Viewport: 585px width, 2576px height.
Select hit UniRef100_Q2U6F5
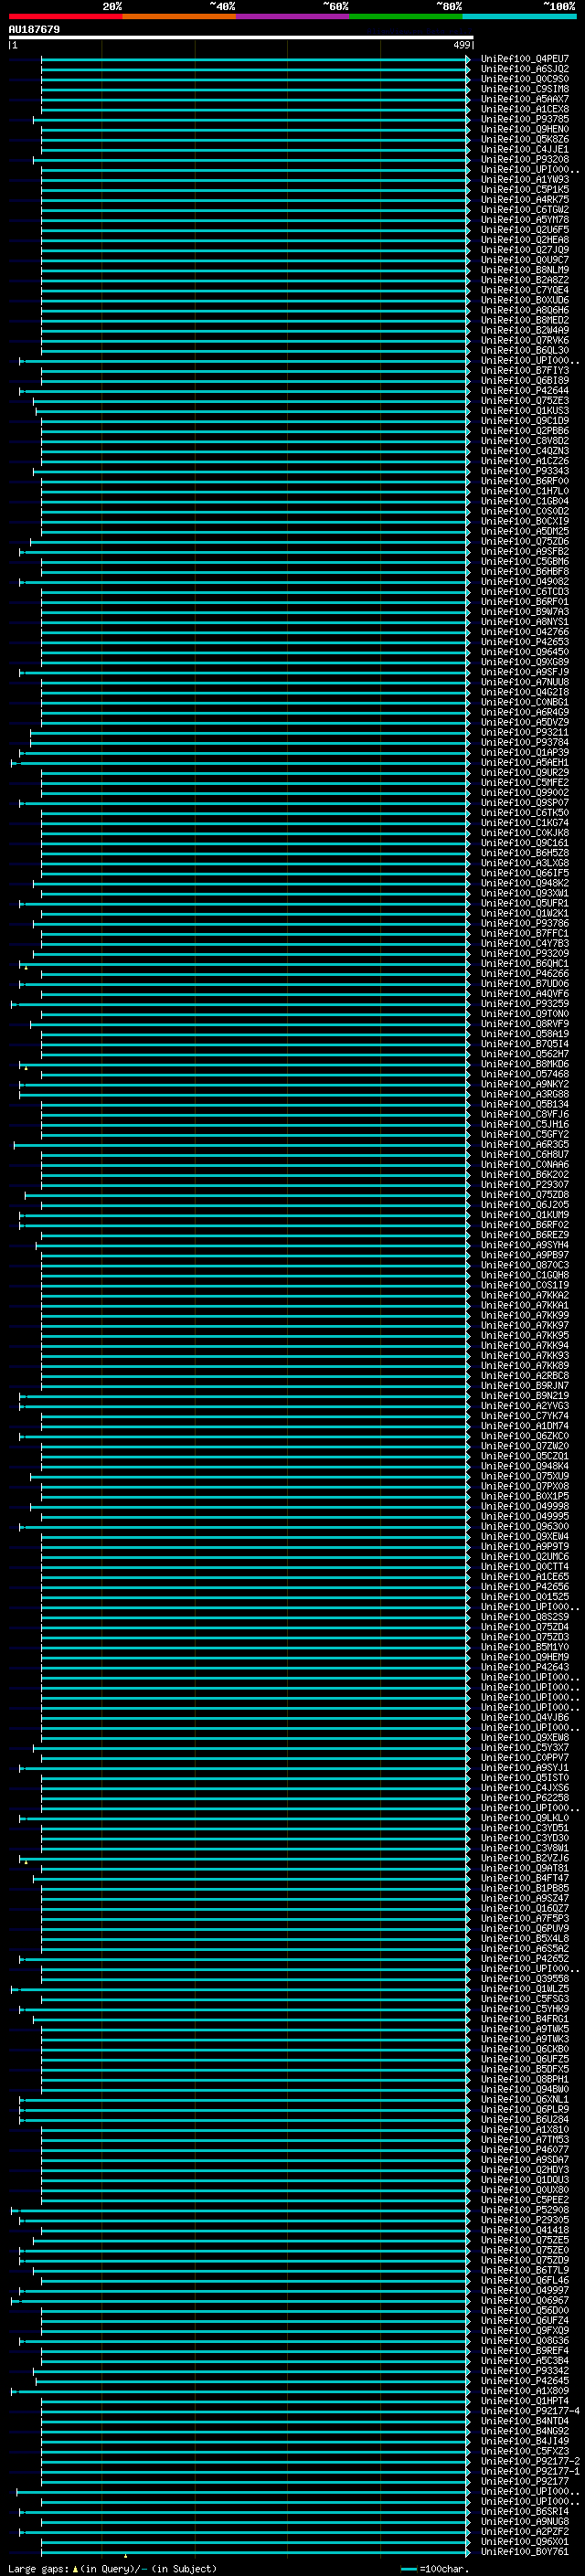(x=524, y=230)
